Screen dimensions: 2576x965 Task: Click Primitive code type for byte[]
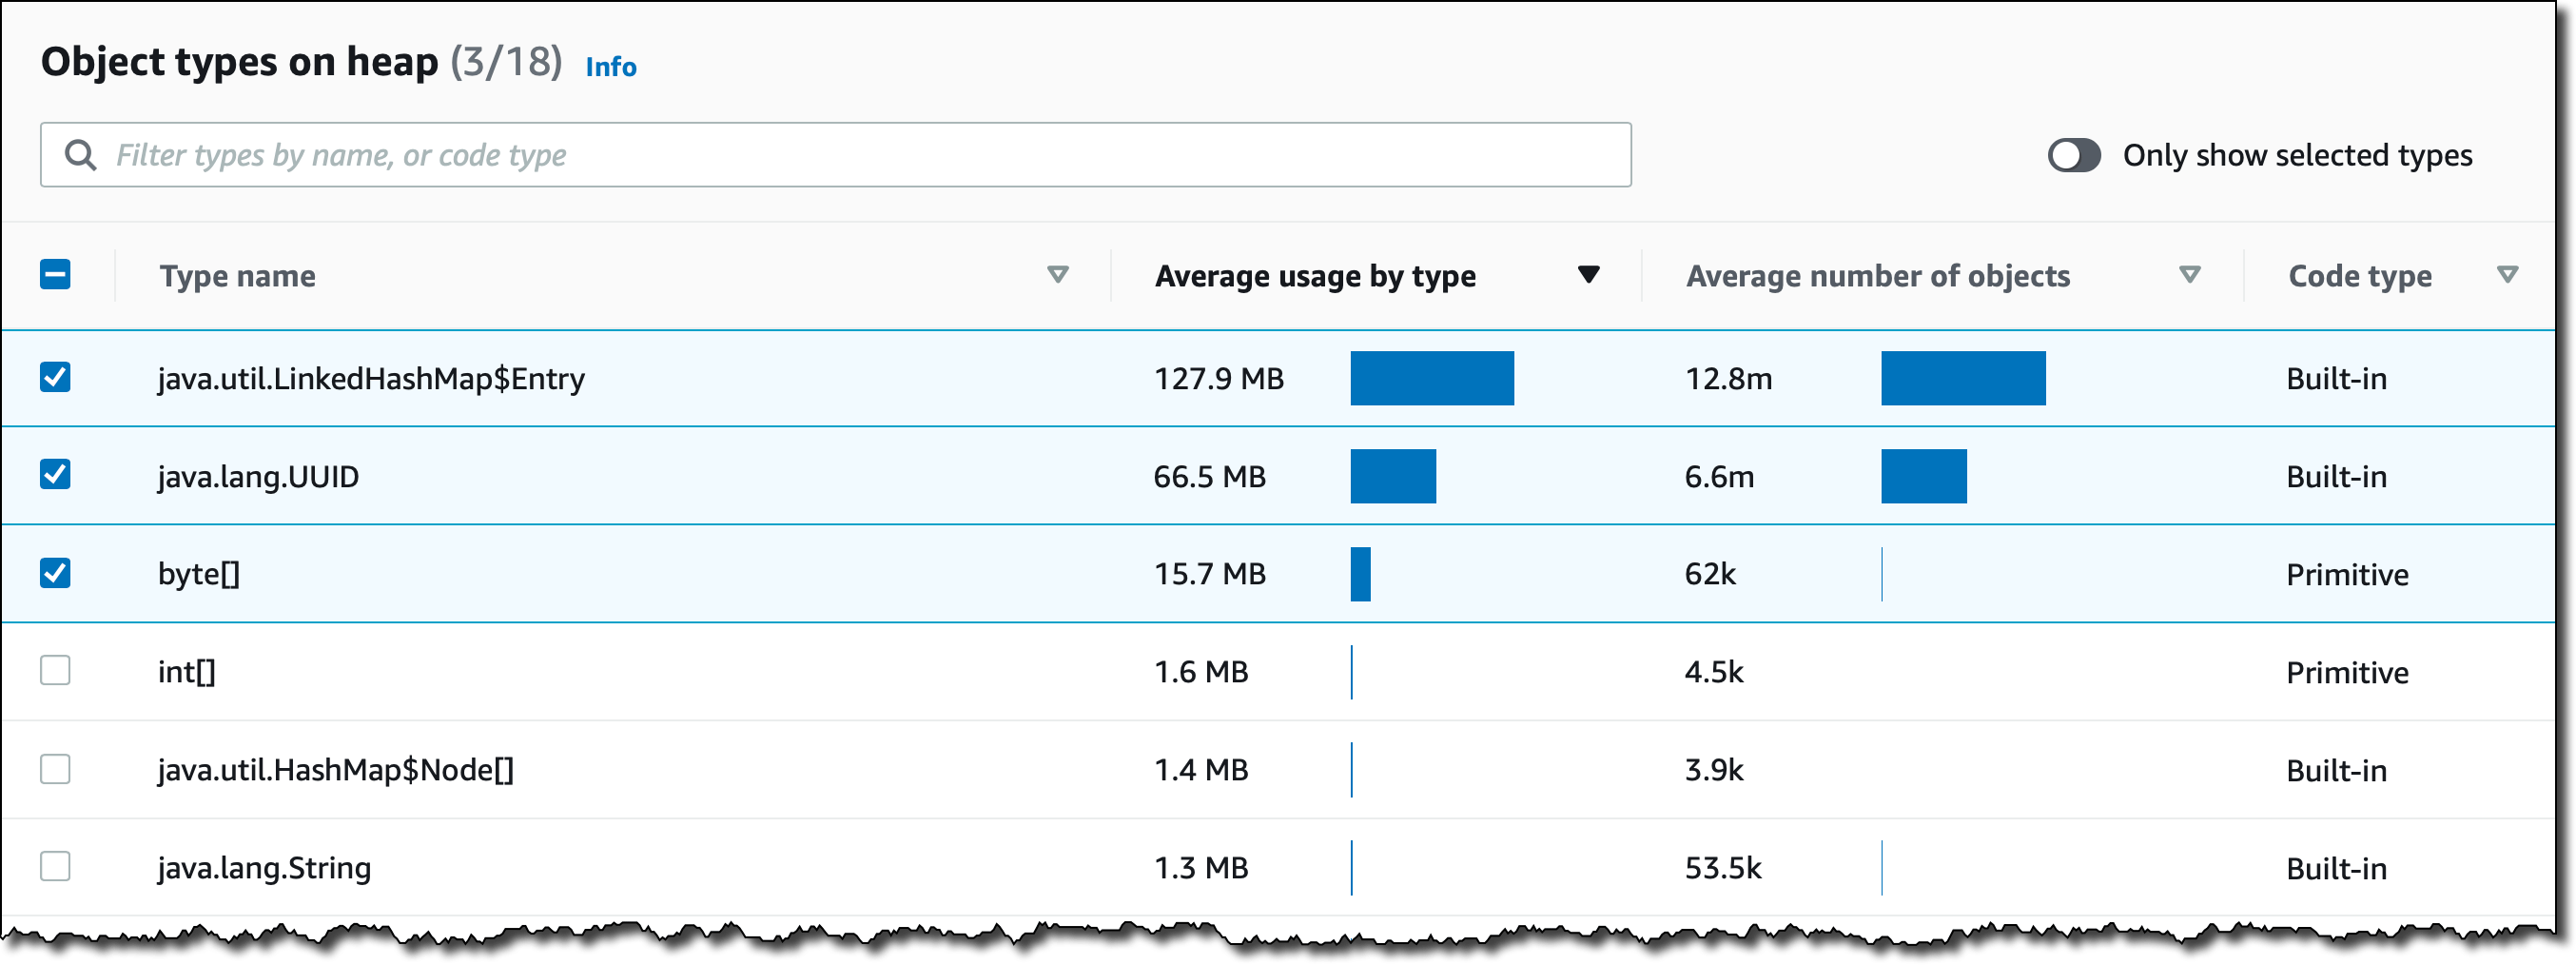pyautogui.click(x=2347, y=575)
